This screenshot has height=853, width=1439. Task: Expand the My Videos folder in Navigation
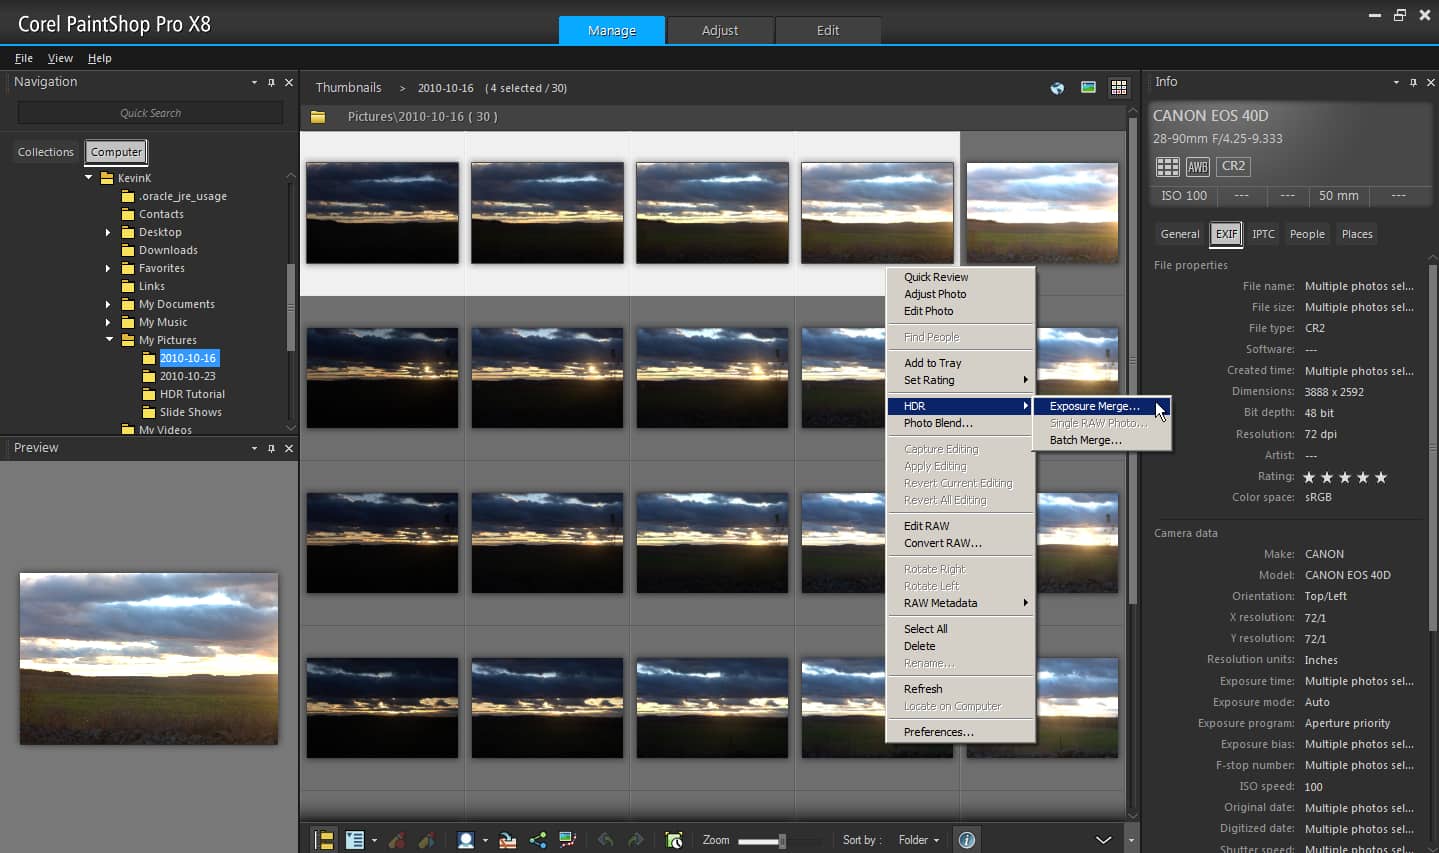coord(109,429)
